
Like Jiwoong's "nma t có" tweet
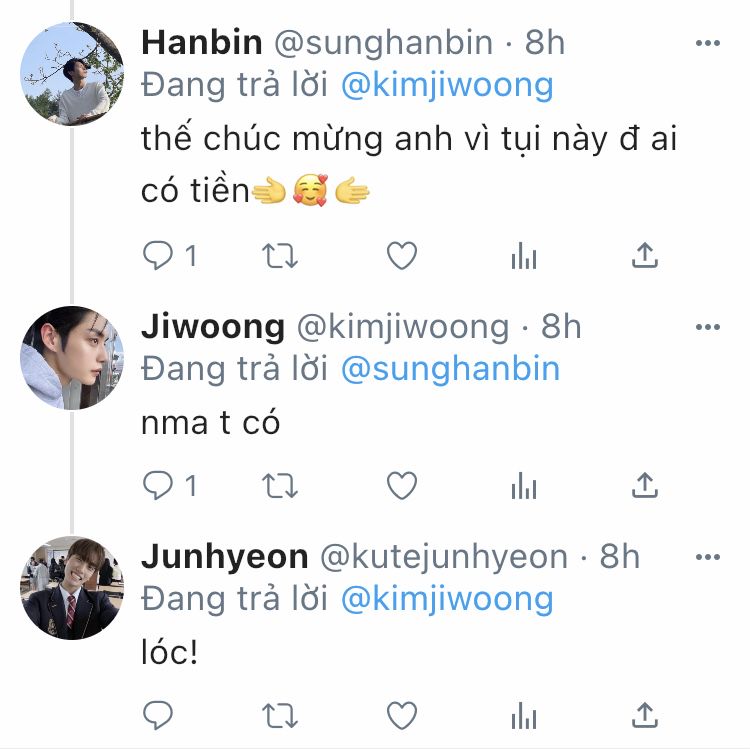401,486
